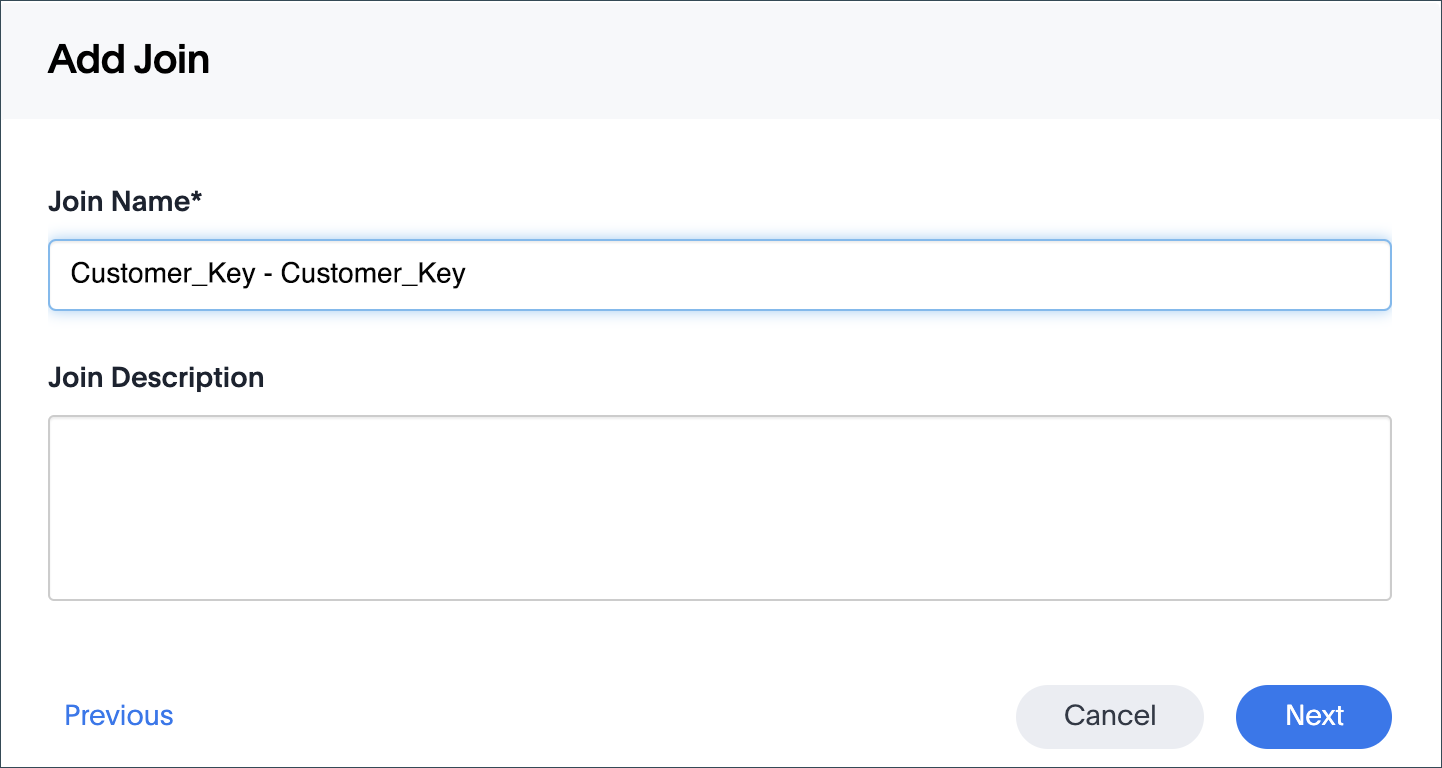
Task: Click inside the Join Description text area
Action: 719,508
